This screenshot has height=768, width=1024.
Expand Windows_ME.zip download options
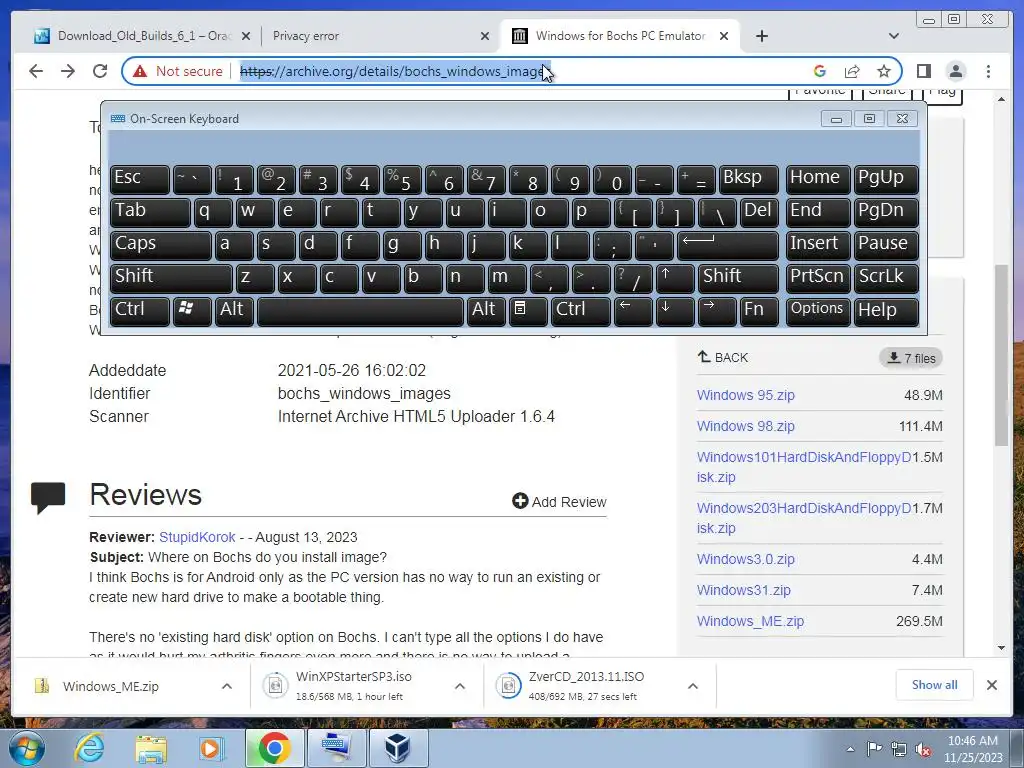tap(227, 686)
